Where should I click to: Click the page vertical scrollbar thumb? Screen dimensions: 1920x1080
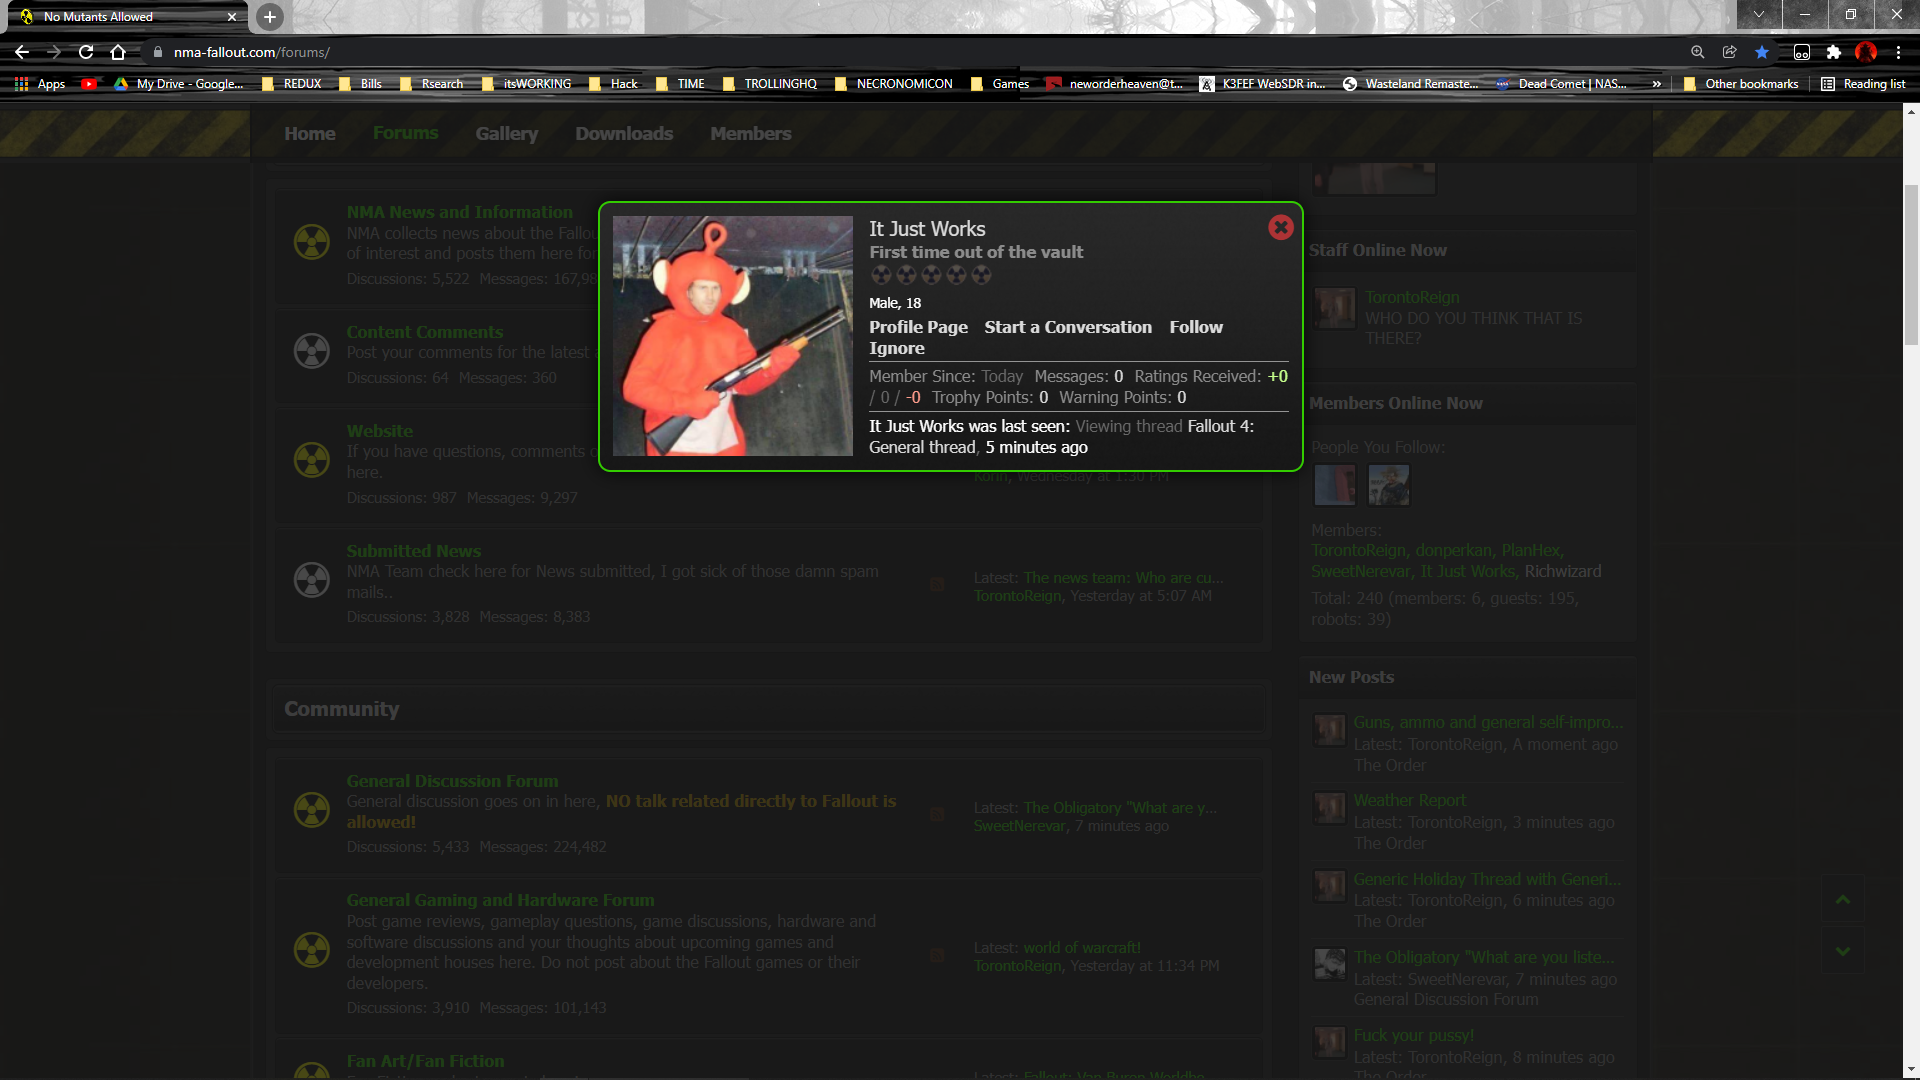point(1911,265)
